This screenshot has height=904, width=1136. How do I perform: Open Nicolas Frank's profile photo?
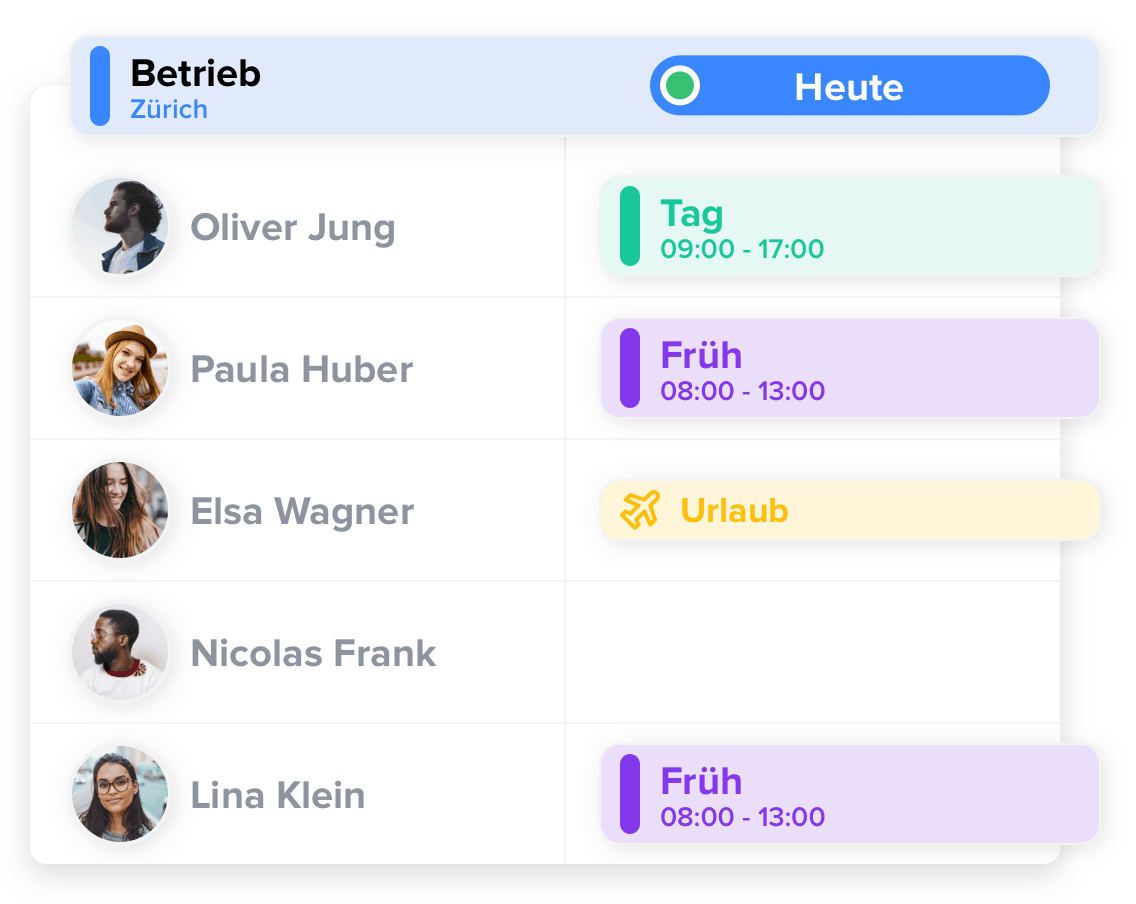point(120,652)
